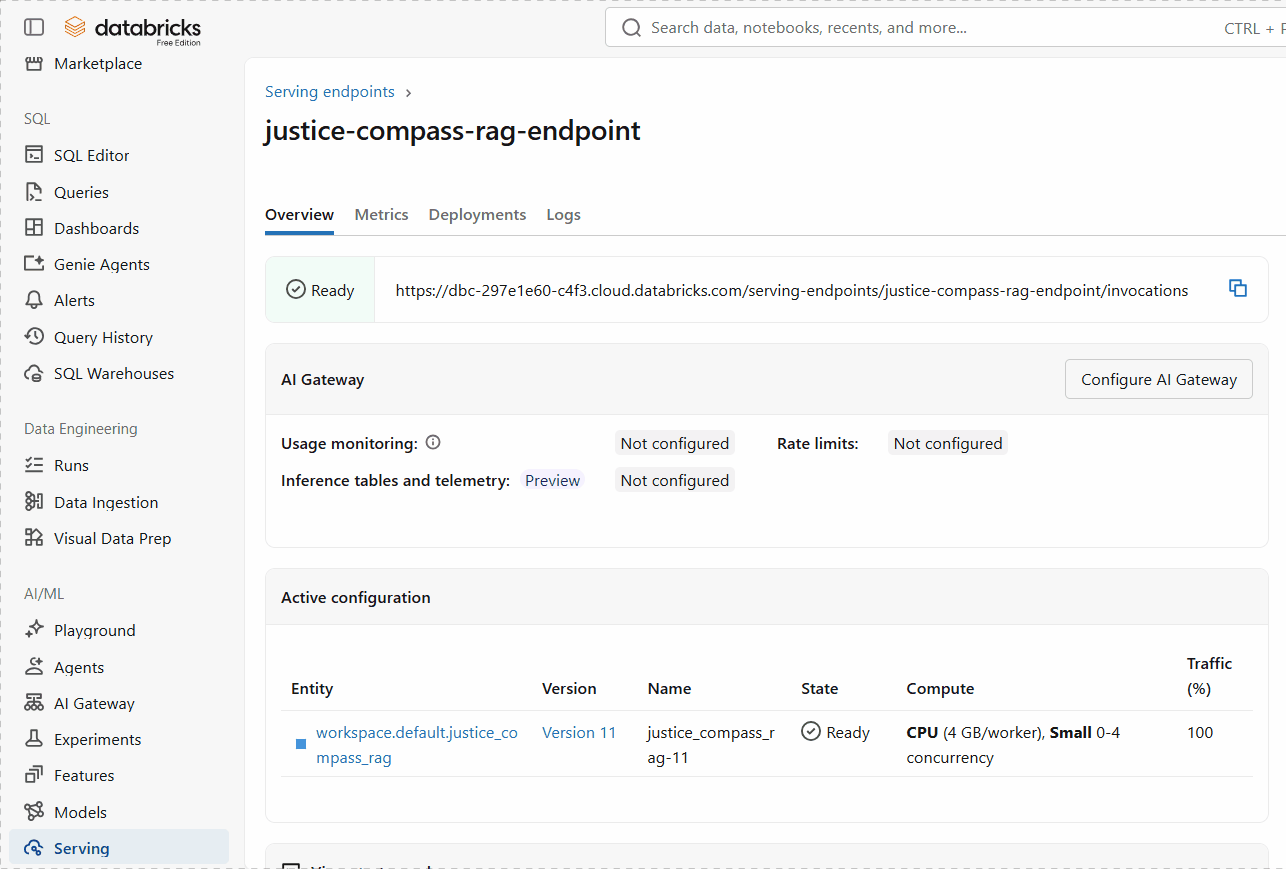Click the Query History clock icon

[34, 338]
